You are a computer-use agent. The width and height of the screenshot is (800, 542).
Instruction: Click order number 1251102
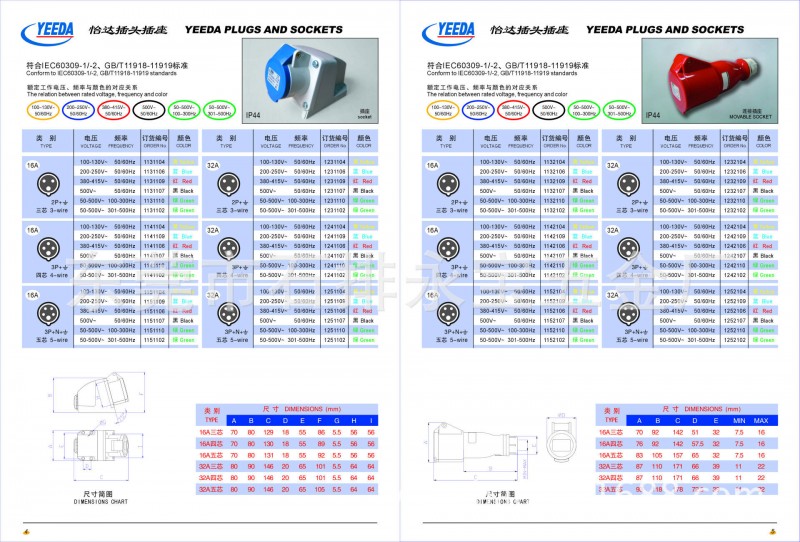click(335, 340)
